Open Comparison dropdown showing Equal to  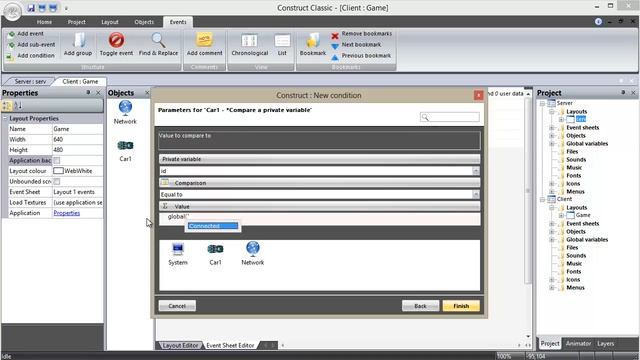click(476, 195)
